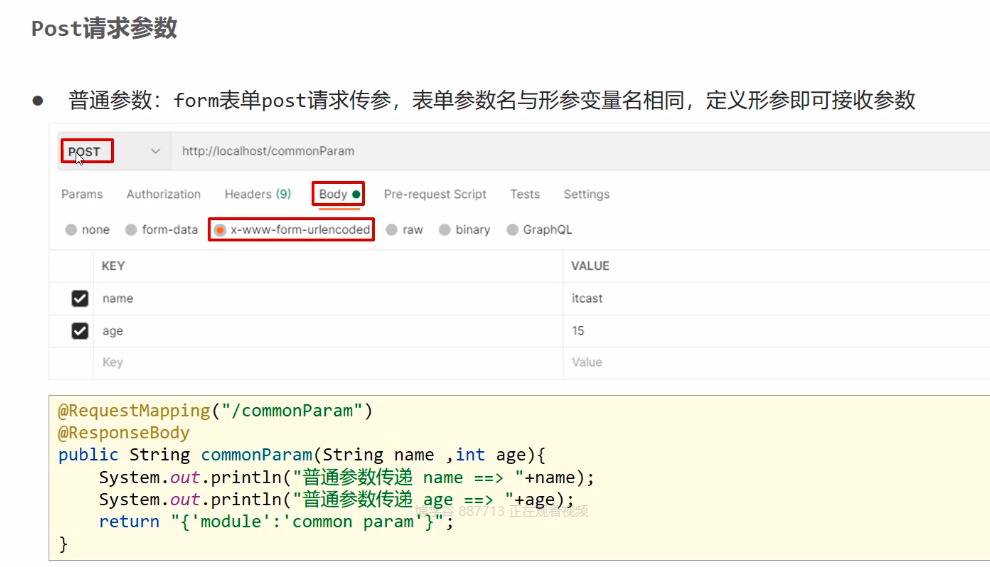Viewport: 990px width, 567px height.
Task: Click the itcast value cell
Action: click(x=777, y=299)
